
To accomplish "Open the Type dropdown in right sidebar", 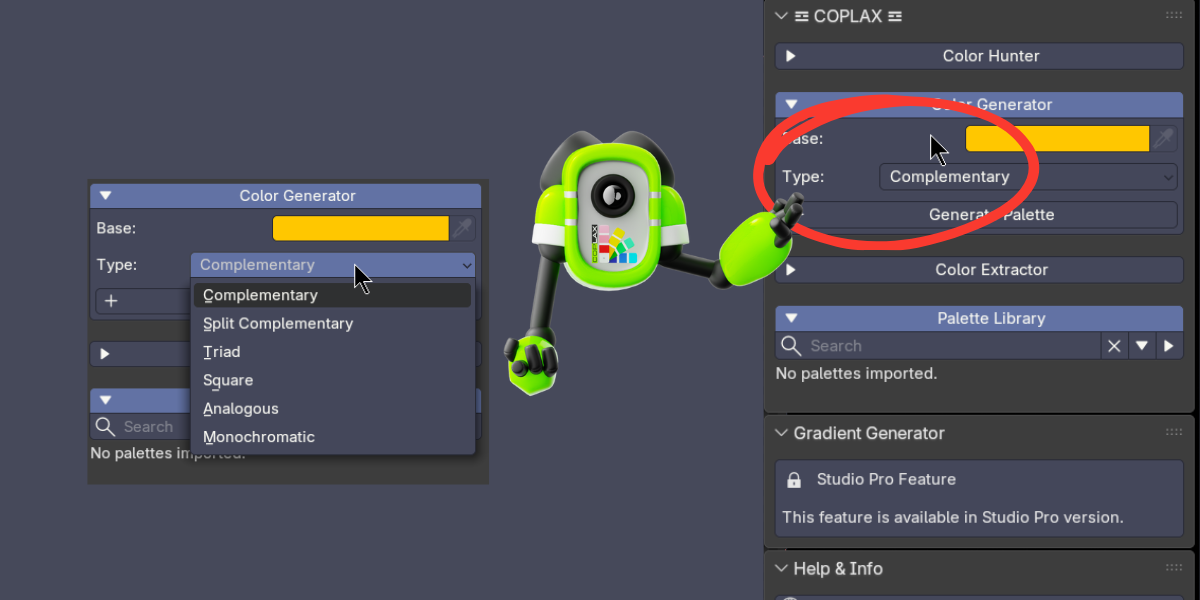I will tap(1028, 177).
